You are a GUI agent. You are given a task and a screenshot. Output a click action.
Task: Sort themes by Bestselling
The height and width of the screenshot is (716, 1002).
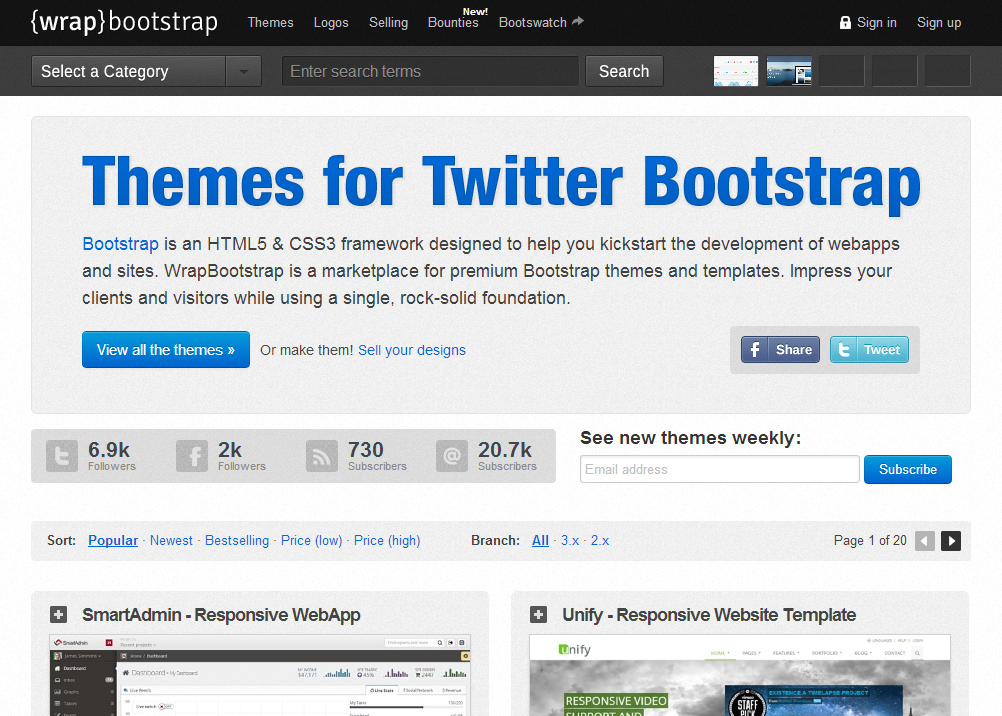pos(237,540)
